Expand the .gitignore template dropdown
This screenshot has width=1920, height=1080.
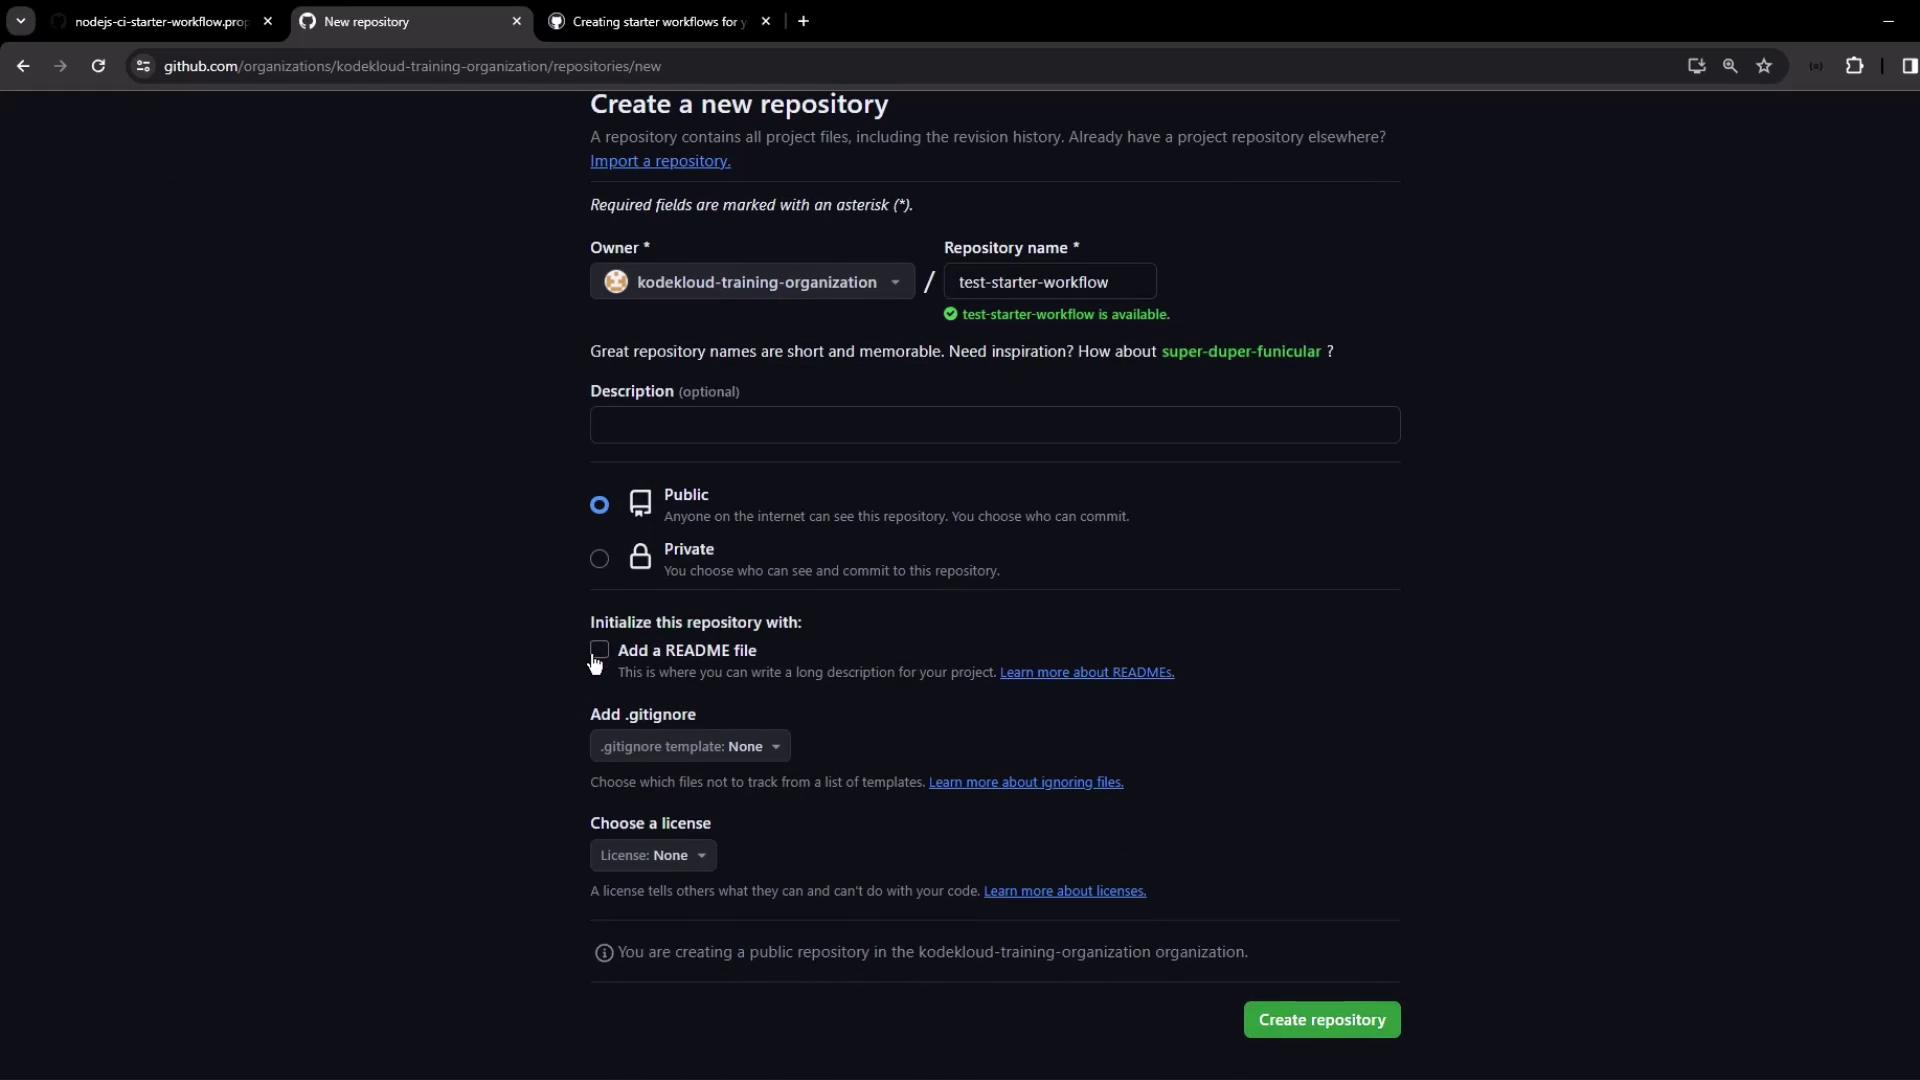tap(690, 747)
